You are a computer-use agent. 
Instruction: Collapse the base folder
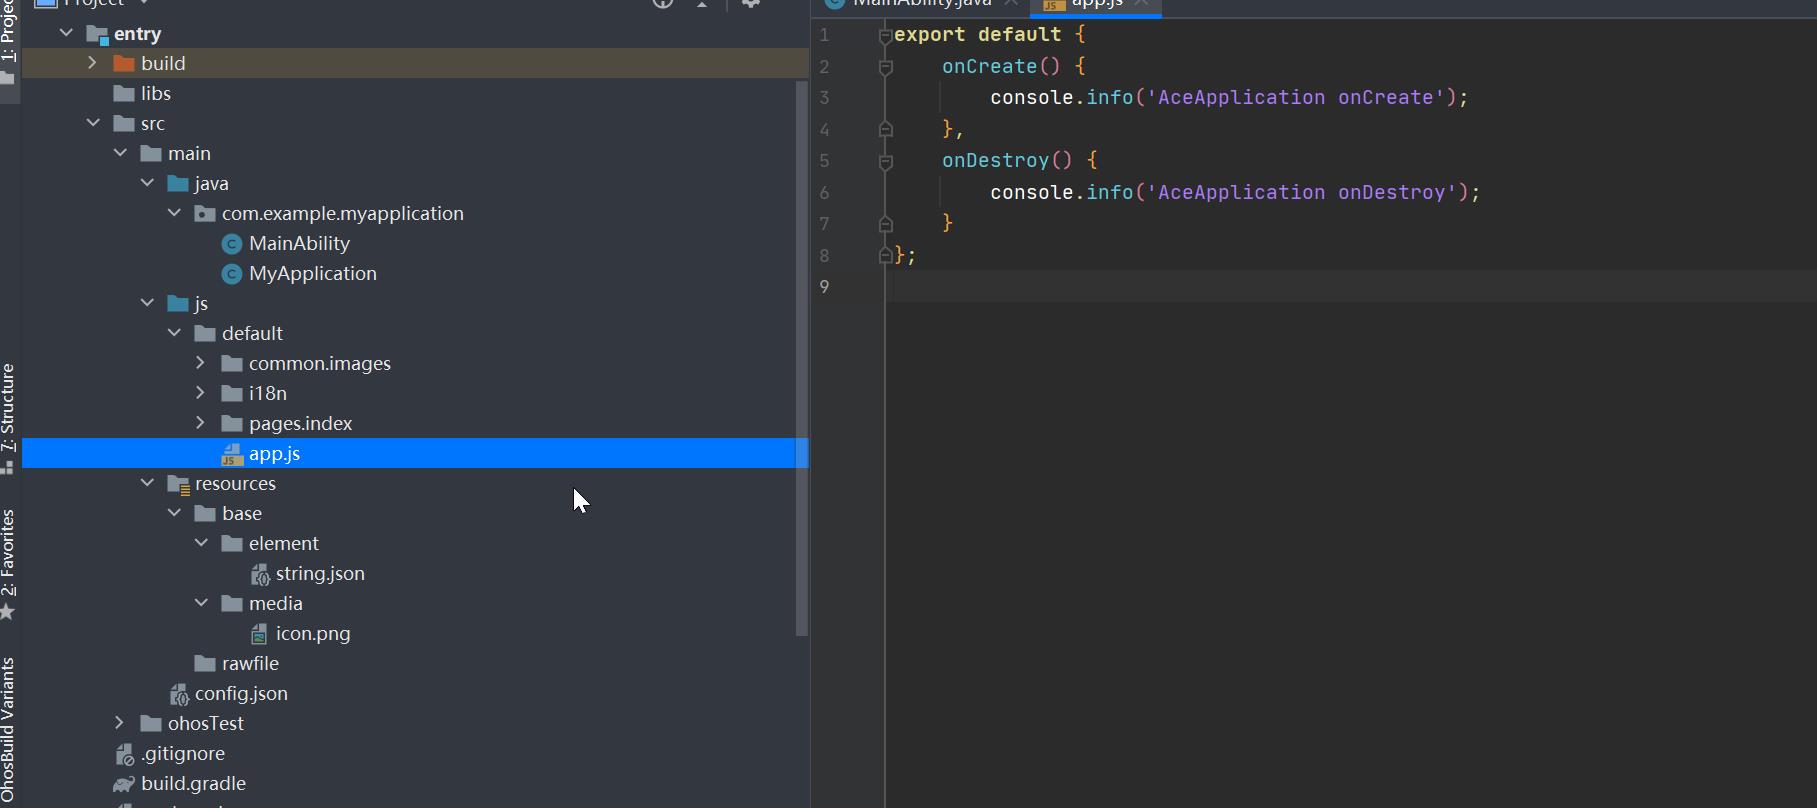click(x=174, y=513)
